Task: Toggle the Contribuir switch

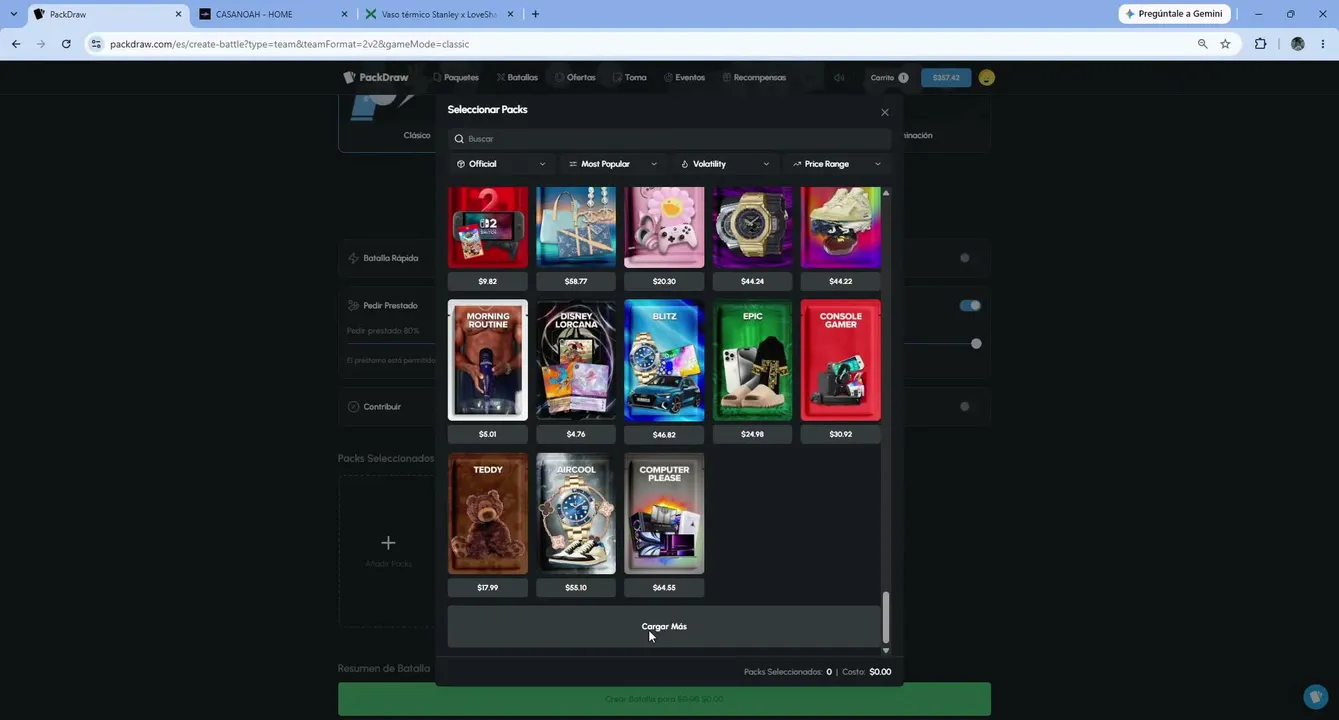Action: pos(969,407)
